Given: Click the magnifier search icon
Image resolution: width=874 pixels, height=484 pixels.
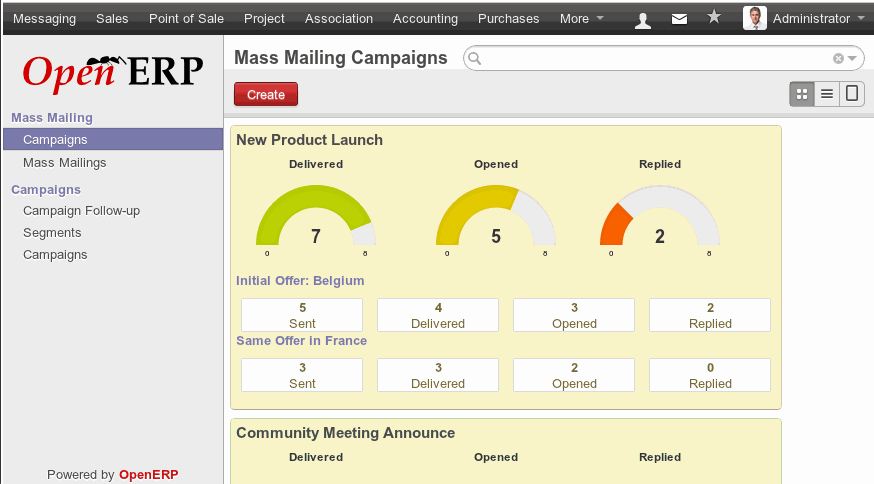Looking at the screenshot, I should point(474,58).
